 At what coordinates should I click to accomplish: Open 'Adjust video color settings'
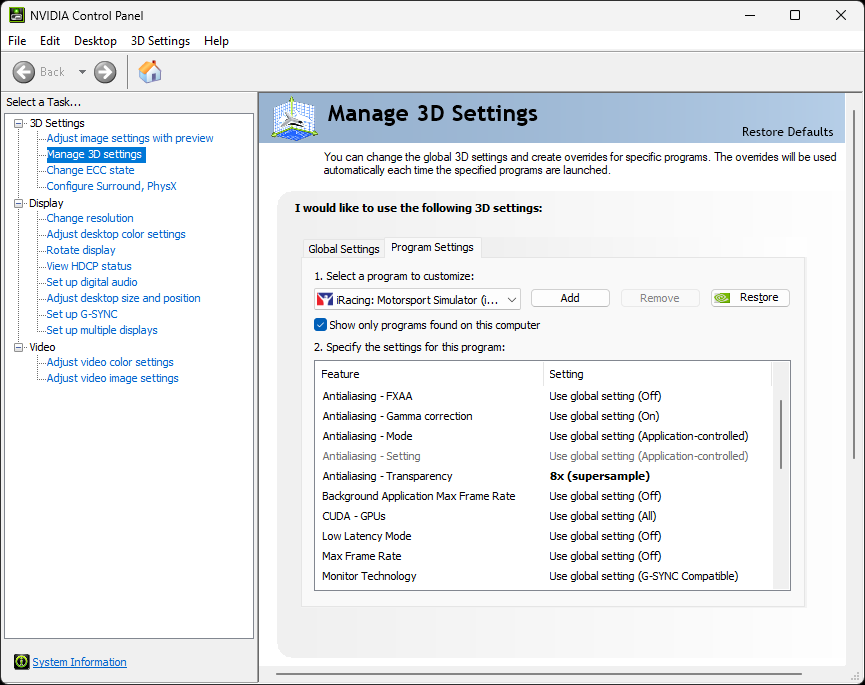(110, 362)
